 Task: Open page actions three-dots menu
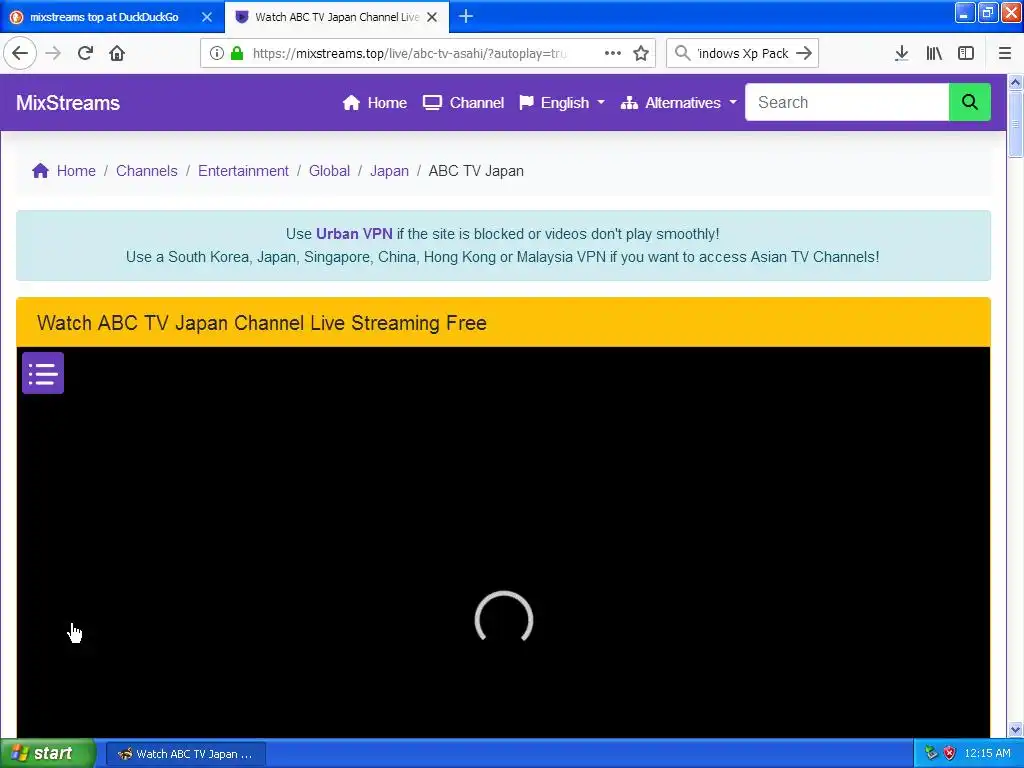click(613, 53)
